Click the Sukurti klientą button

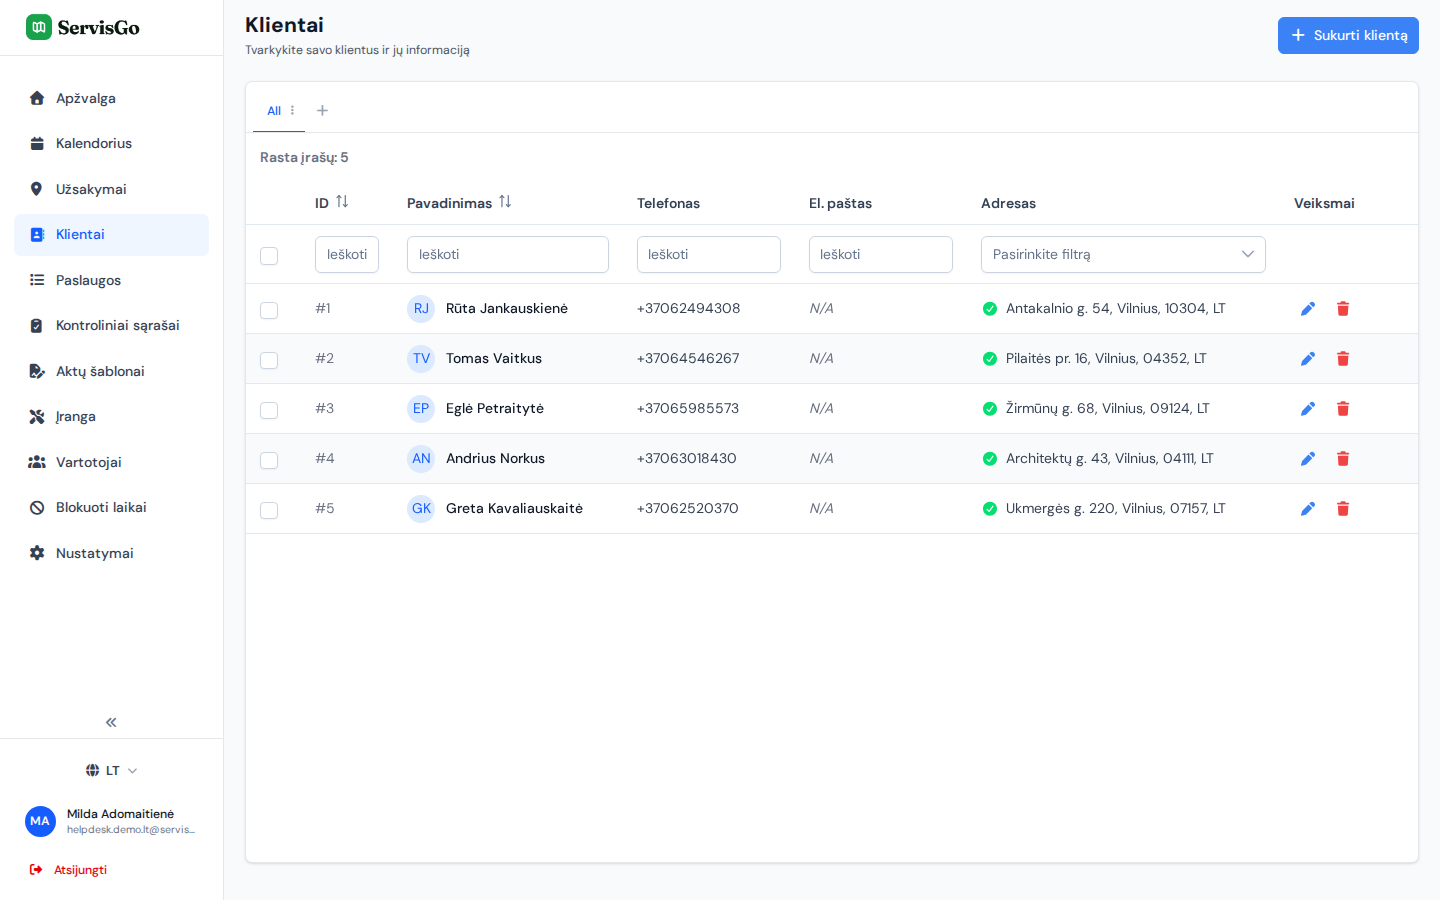tap(1348, 35)
